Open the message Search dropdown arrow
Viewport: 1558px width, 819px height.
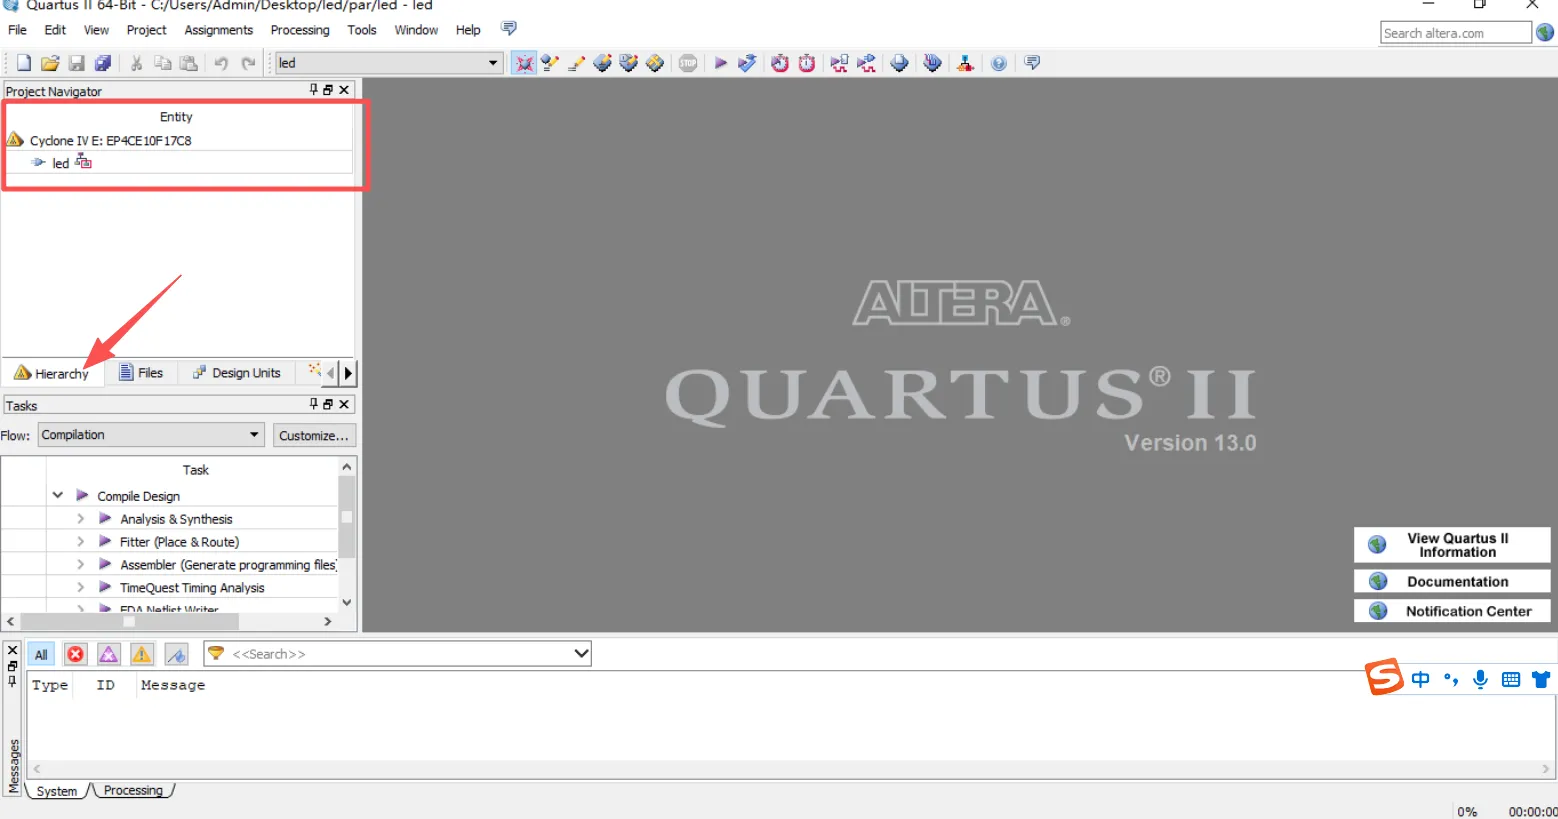(x=581, y=654)
